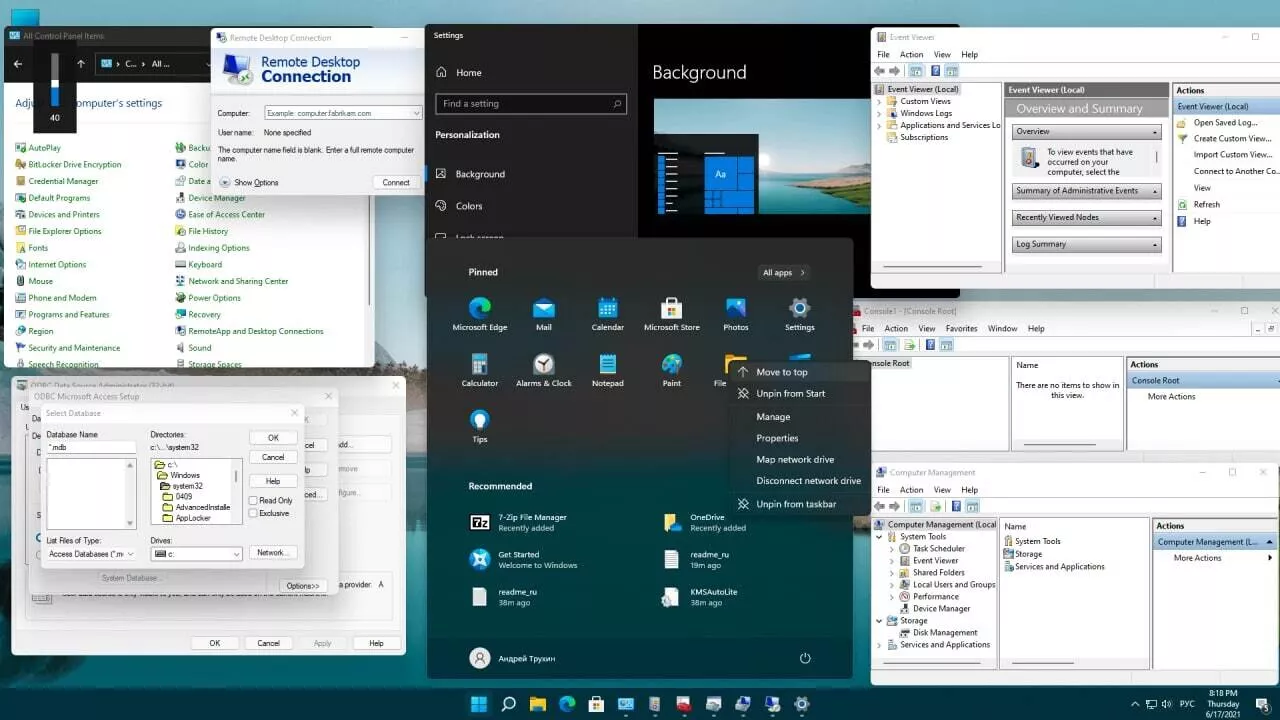Screen dimensions: 1280x720
Task: Open the Computer name dropdown
Action: pos(416,114)
